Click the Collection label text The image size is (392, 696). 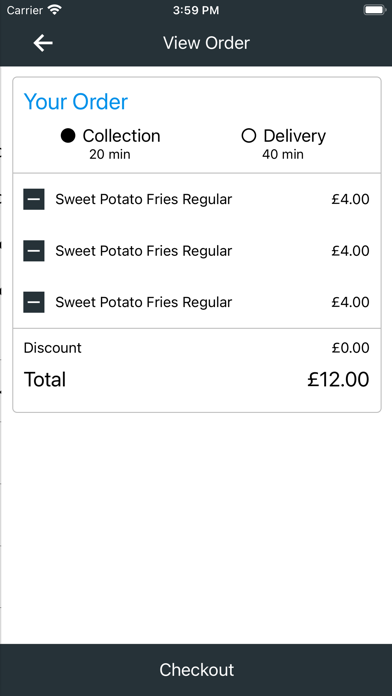(x=121, y=136)
